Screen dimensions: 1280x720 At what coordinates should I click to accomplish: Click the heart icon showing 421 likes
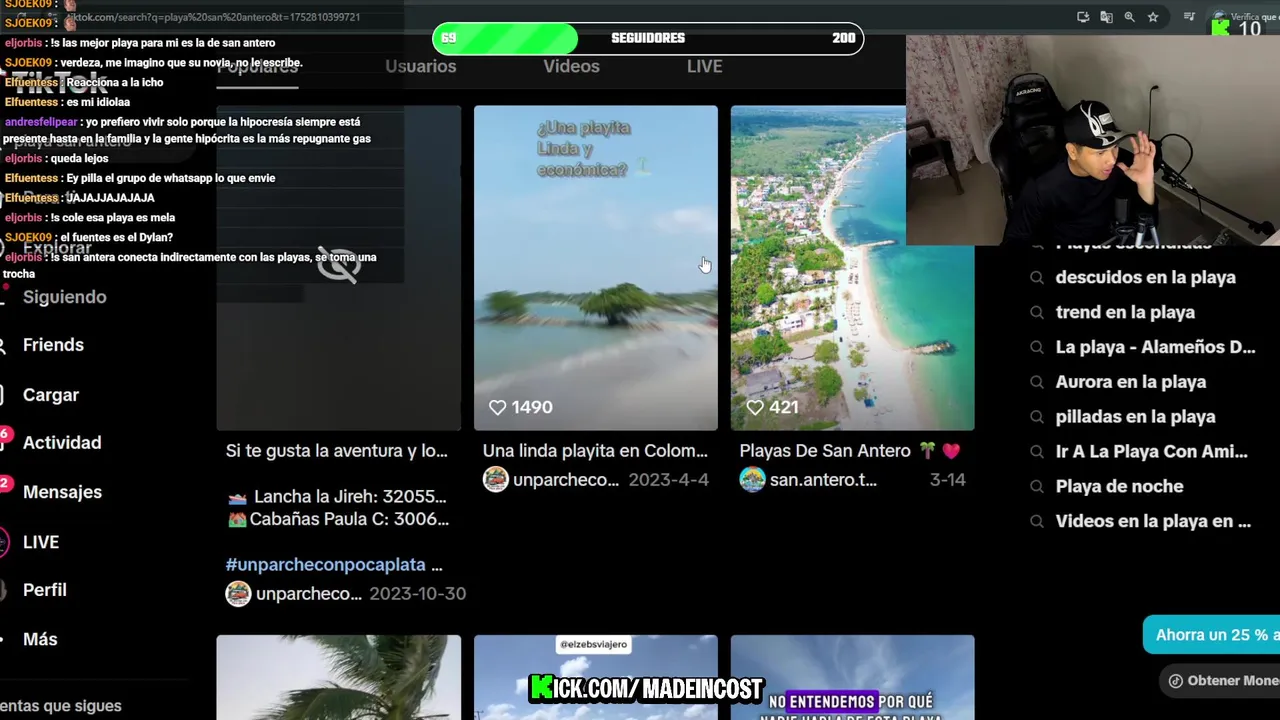(x=755, y=407)
